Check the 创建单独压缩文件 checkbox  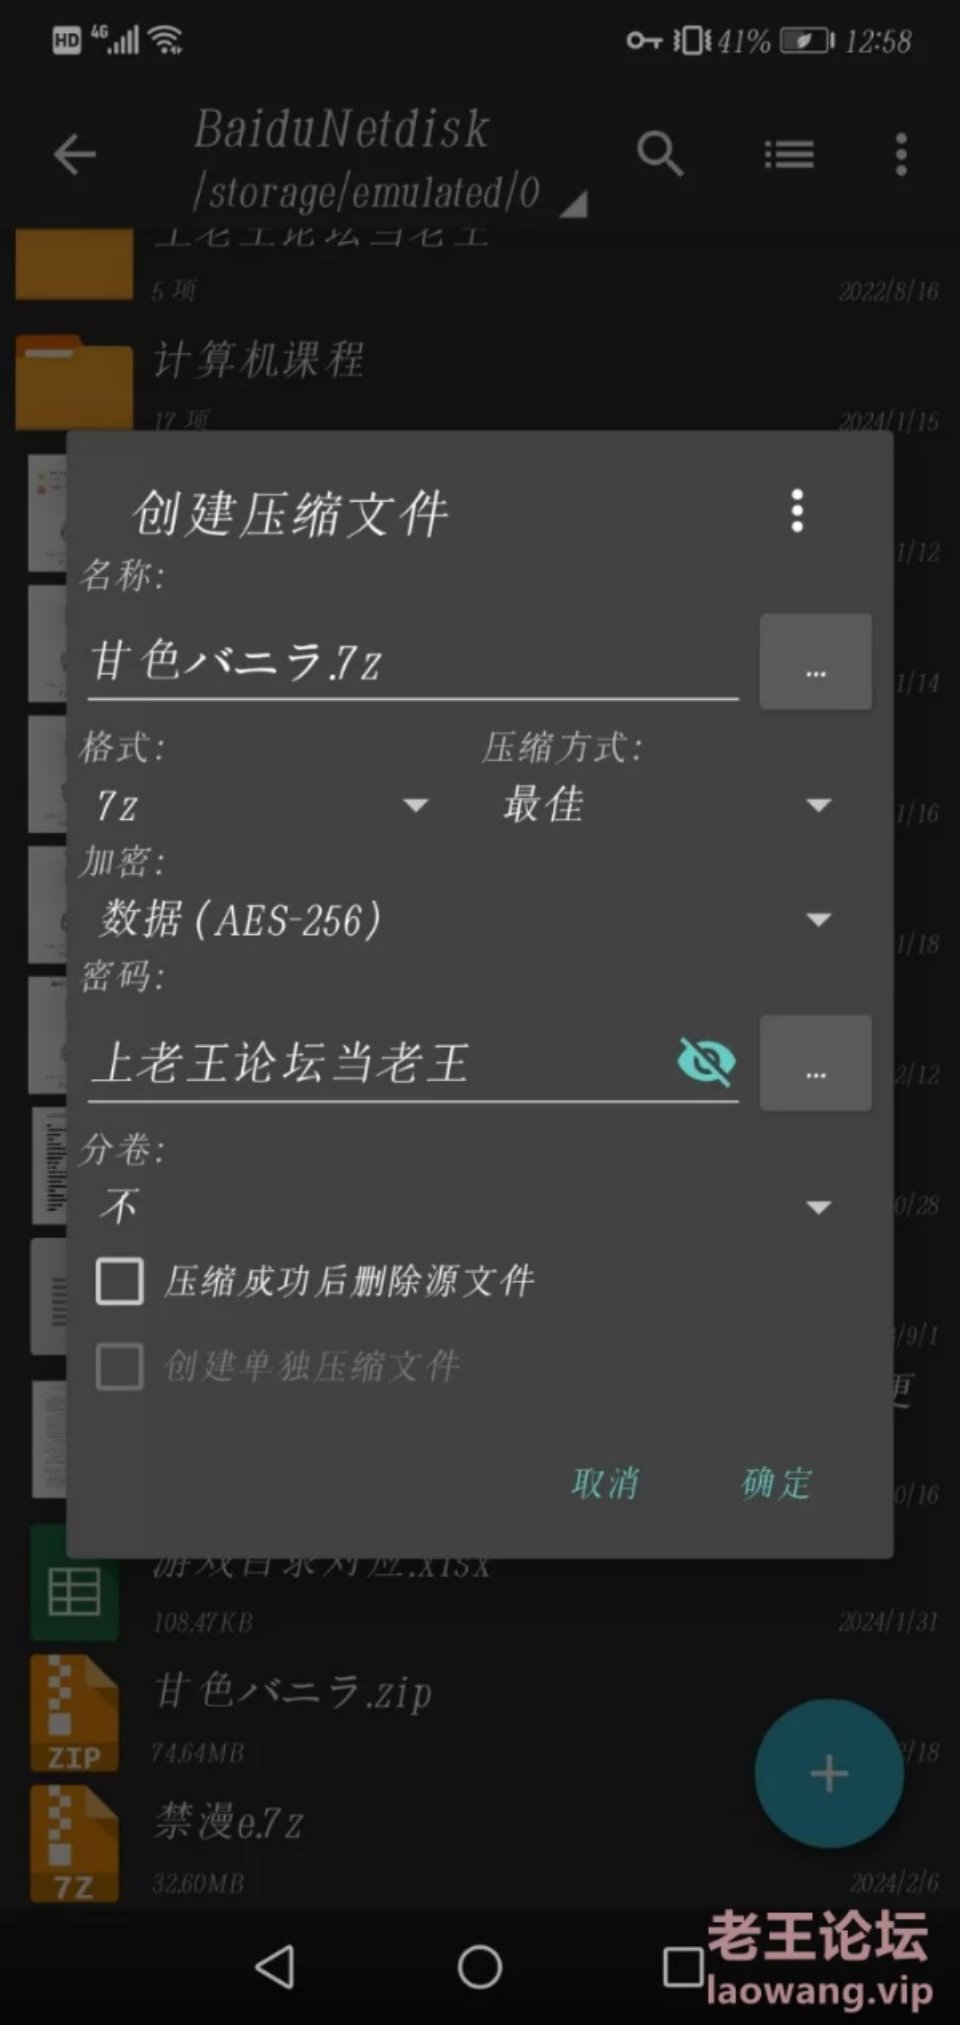[x=119, y=1367]
